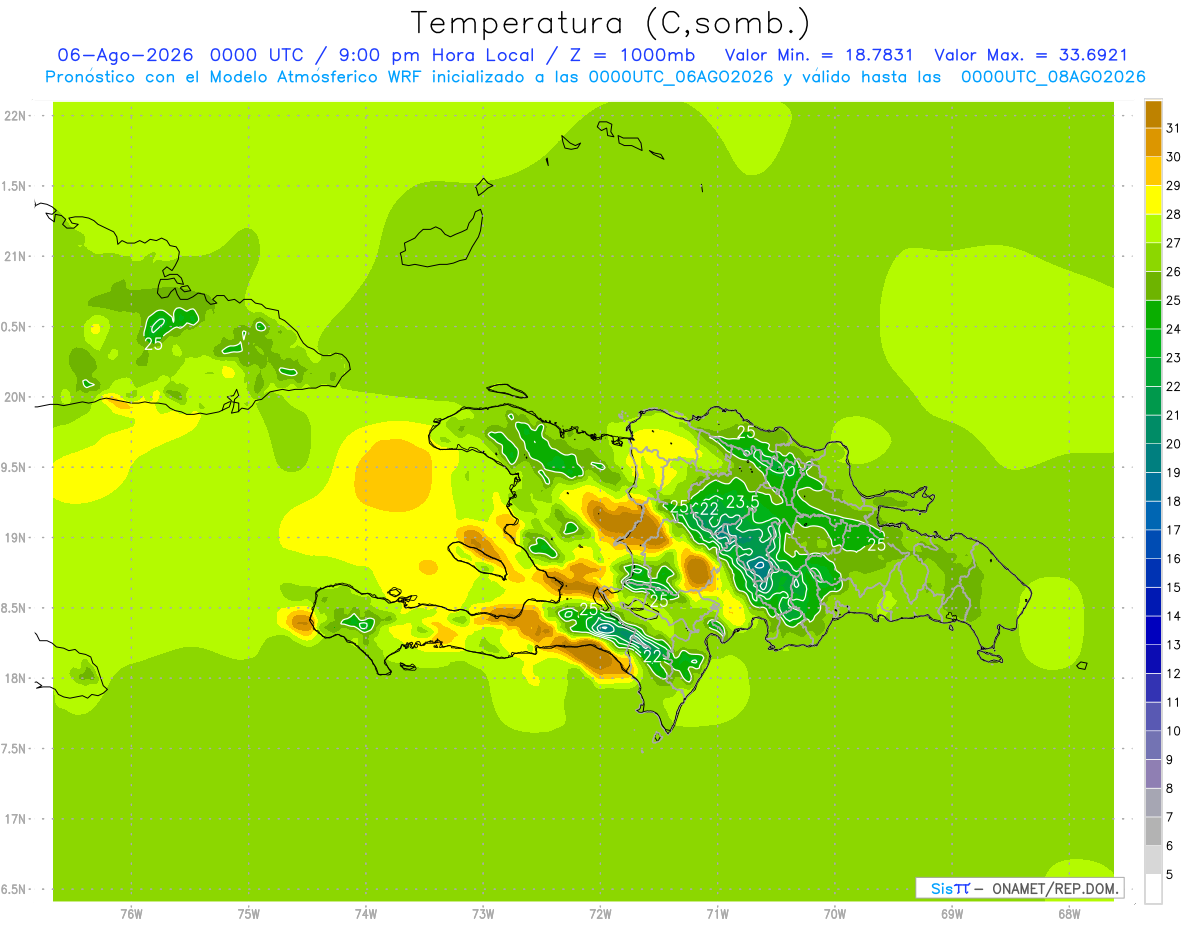Click the "23.5" contour label
Screen dimensions: 1200x927
tap(742, 501)
